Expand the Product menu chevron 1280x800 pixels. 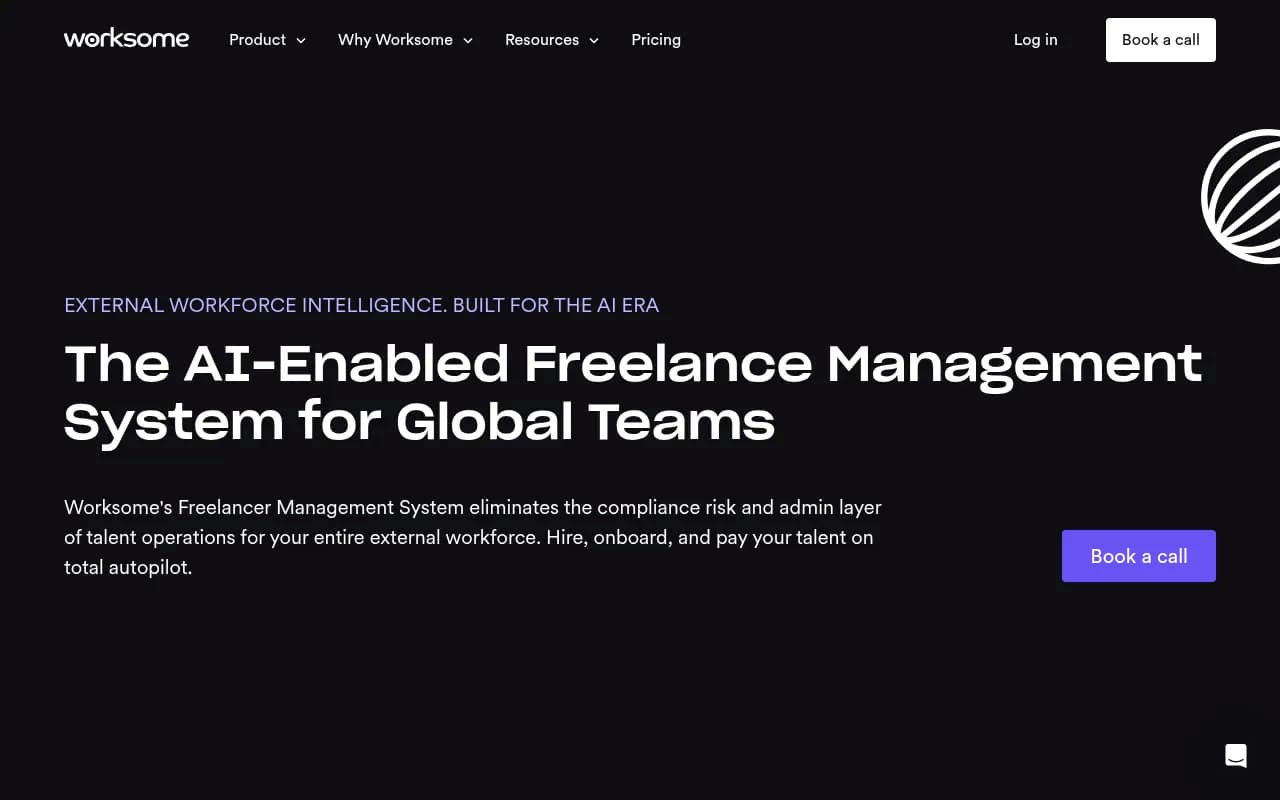coord(301,40)
